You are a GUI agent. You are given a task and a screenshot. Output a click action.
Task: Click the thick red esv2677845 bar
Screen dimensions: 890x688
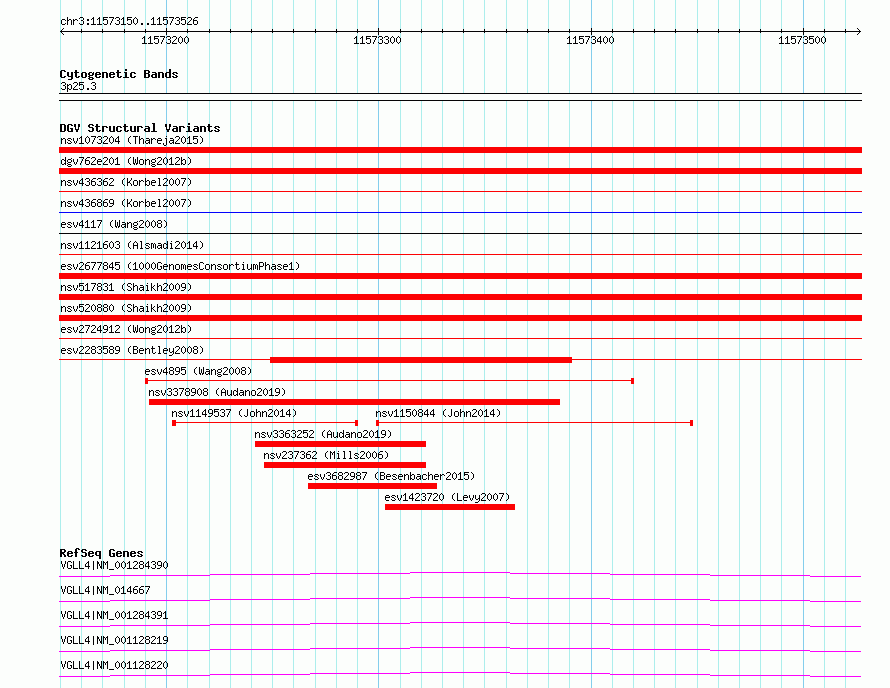(x=460, y=276)
